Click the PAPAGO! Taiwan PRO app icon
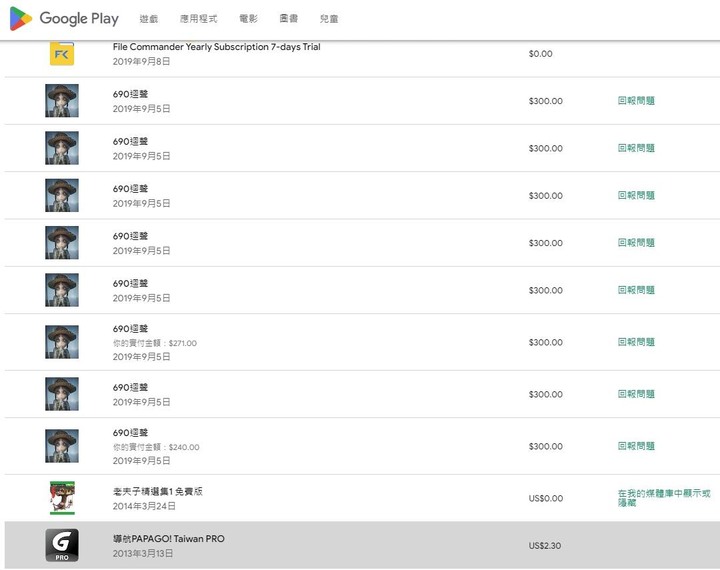 click(x=62, y=545)
